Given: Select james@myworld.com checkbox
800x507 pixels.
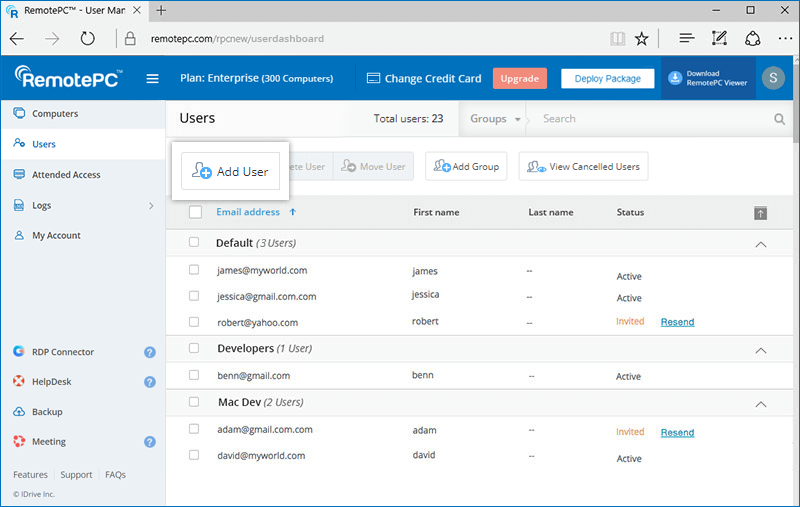Looking at the screenshot, I should pos(194,269).
